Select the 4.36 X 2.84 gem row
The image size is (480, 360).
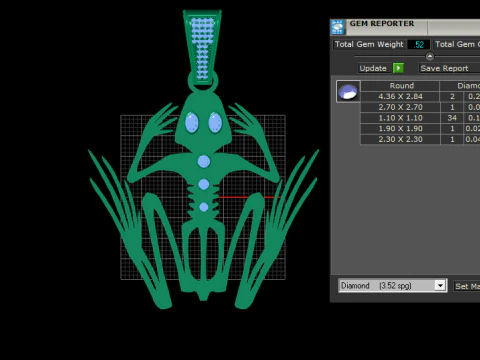click(420, 96)
